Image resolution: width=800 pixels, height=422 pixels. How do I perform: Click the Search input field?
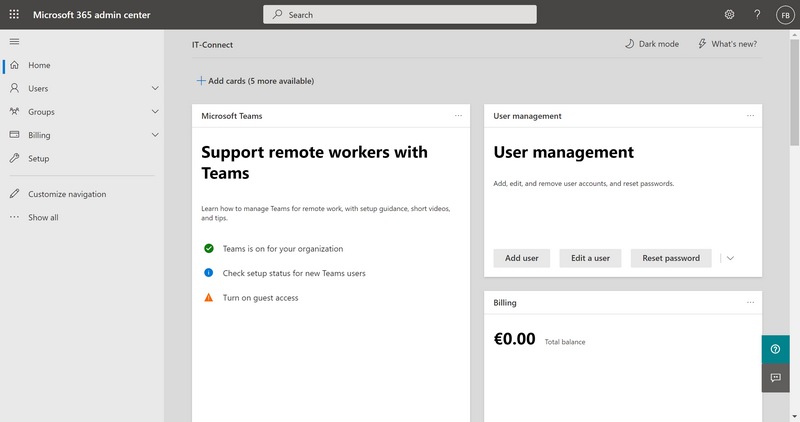(x=400, y=15)
